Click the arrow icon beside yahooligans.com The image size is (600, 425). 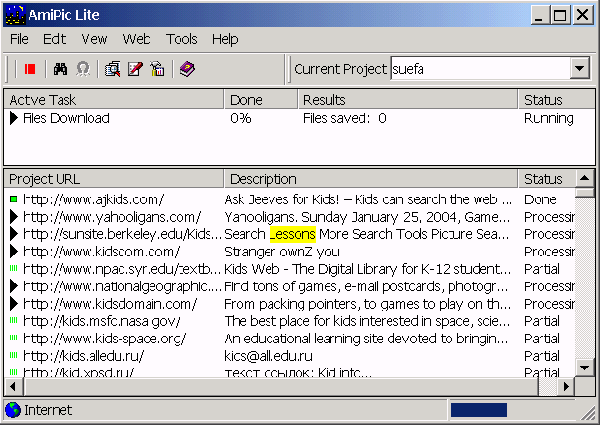pyautogui.click(x=14, y=217)
